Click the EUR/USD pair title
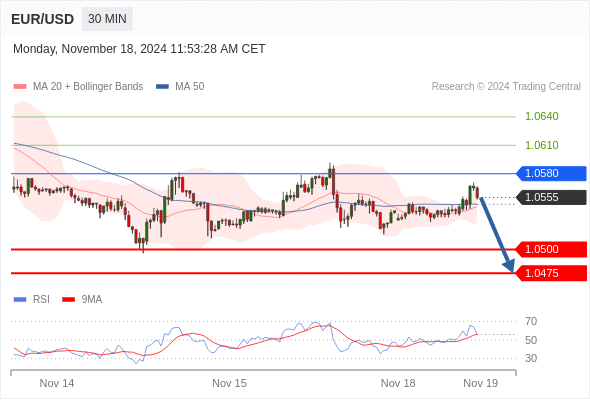Image resolution: width=590 pixels, height=400 pixels. (43, 19)
